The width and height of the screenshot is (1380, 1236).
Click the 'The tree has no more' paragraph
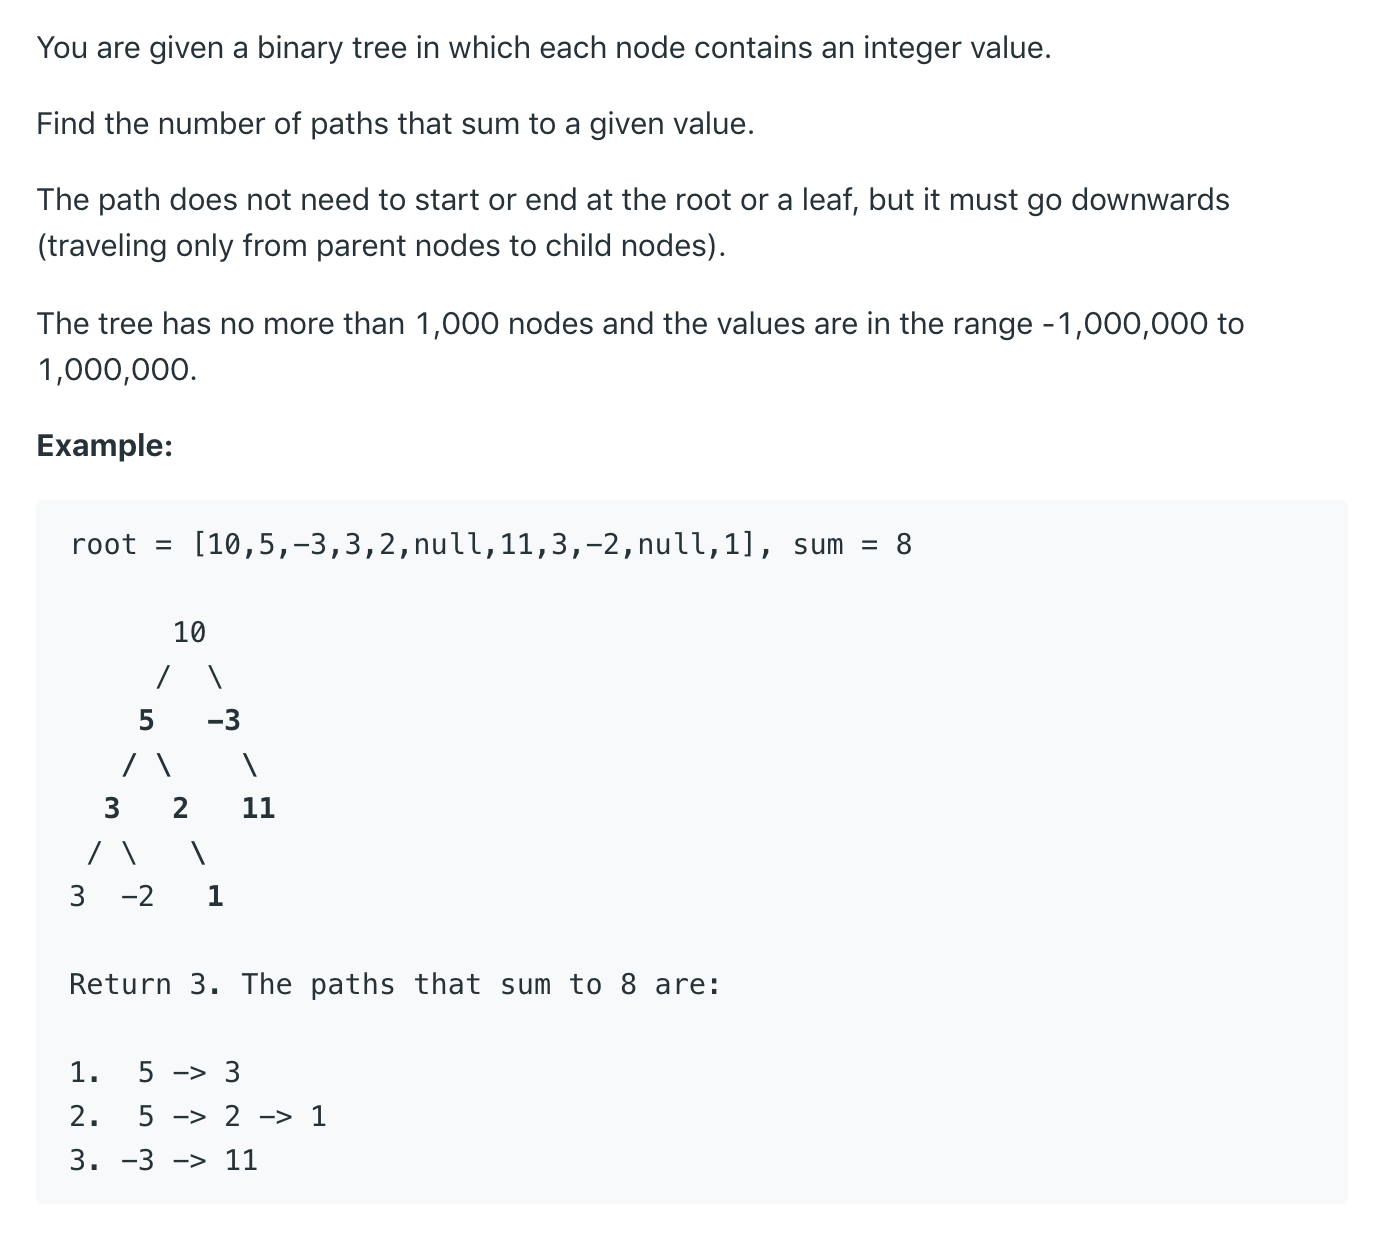[x=641, y=346]
